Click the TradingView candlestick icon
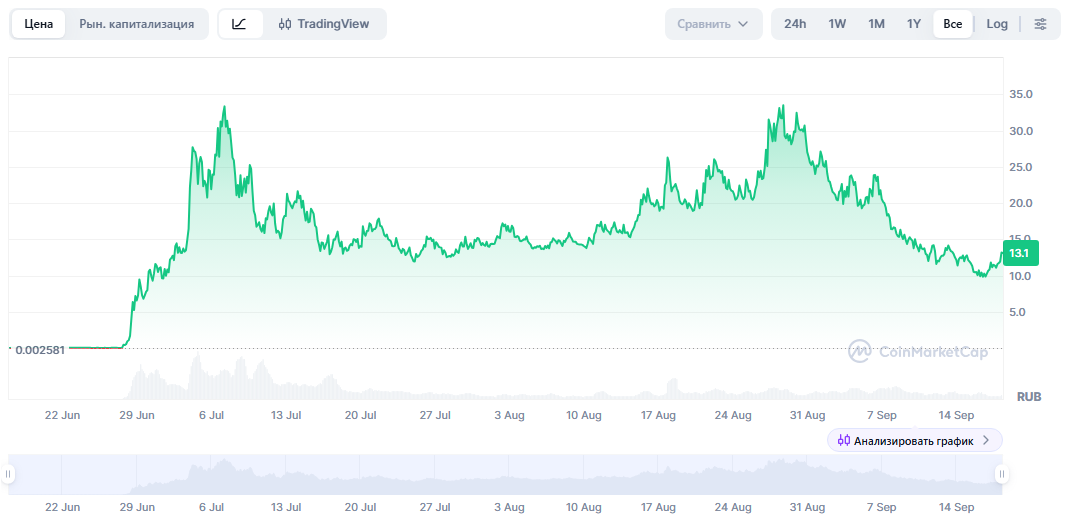Screen dimensions: 1065x523 (285, 24)
